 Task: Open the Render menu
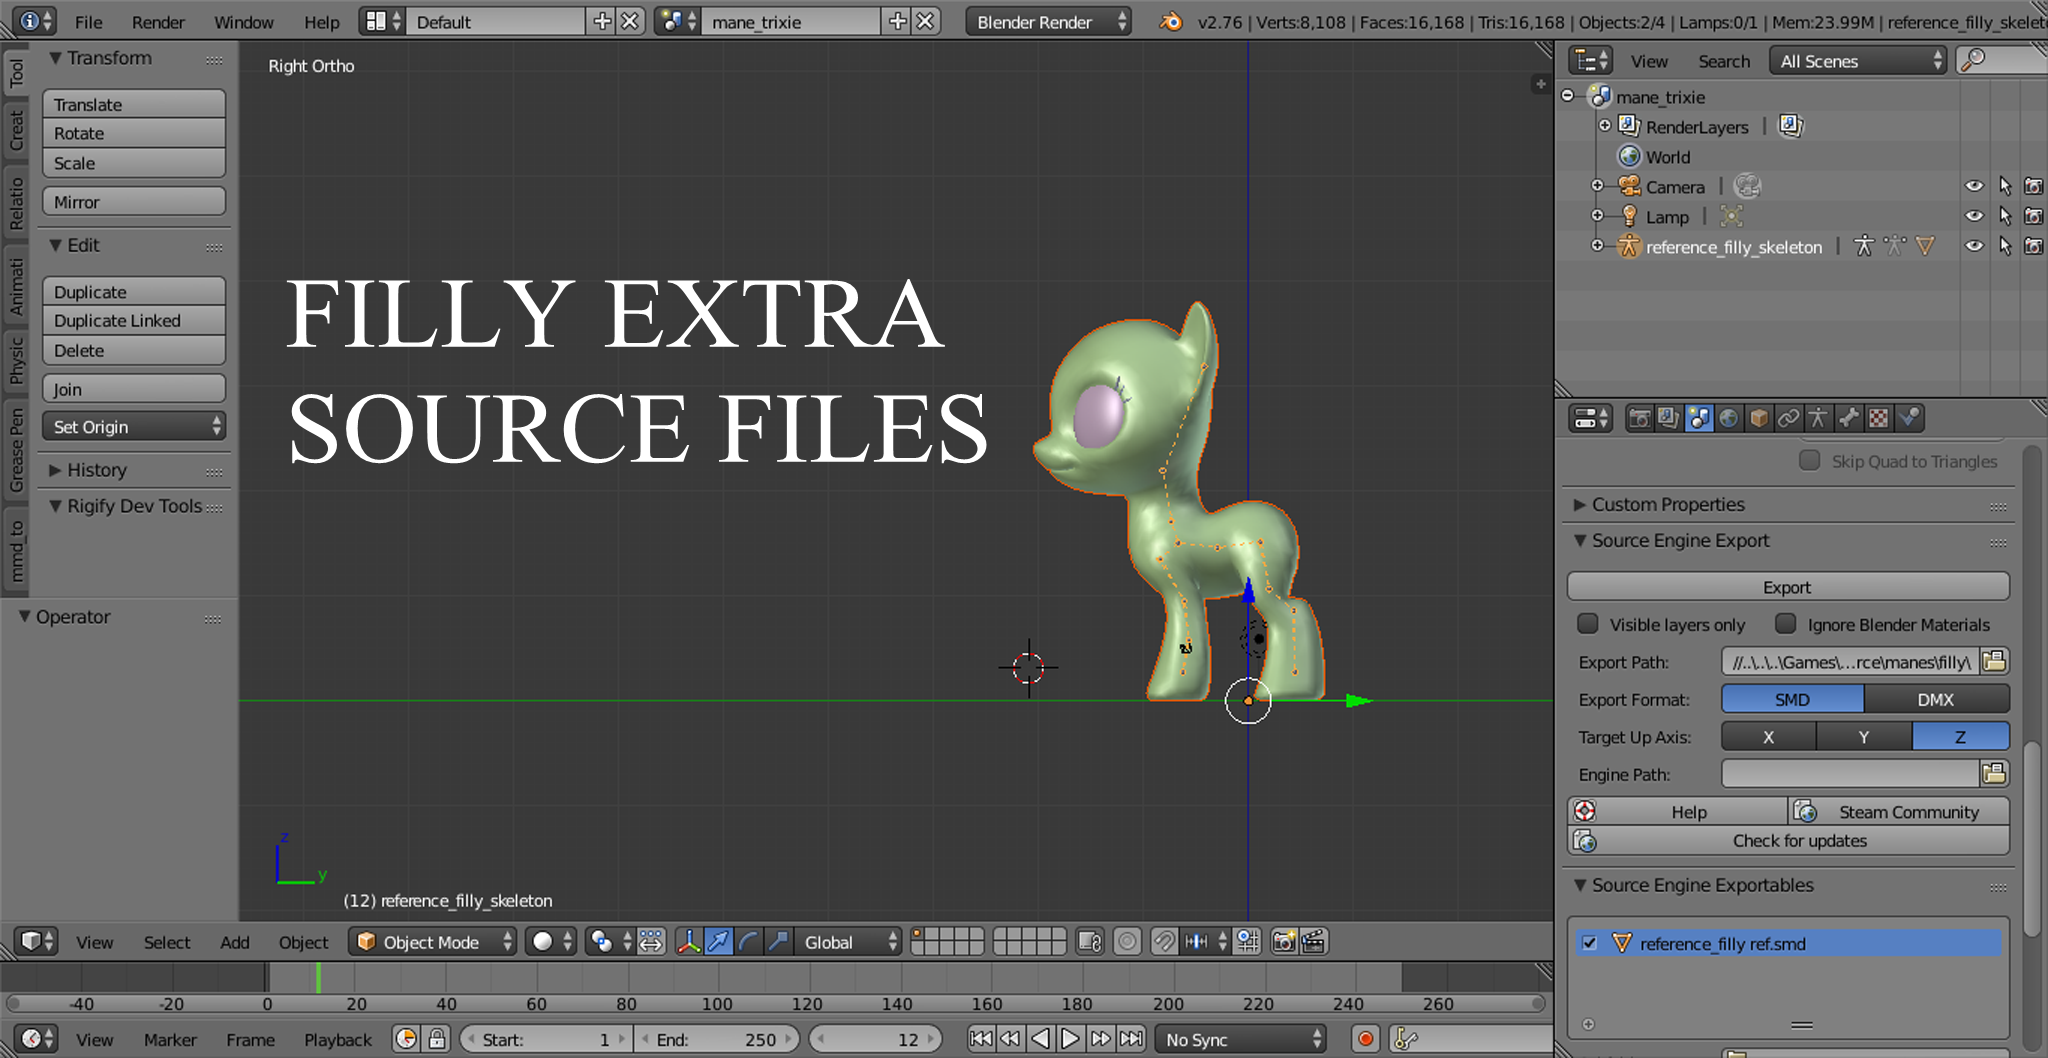(x=158, y=22)
